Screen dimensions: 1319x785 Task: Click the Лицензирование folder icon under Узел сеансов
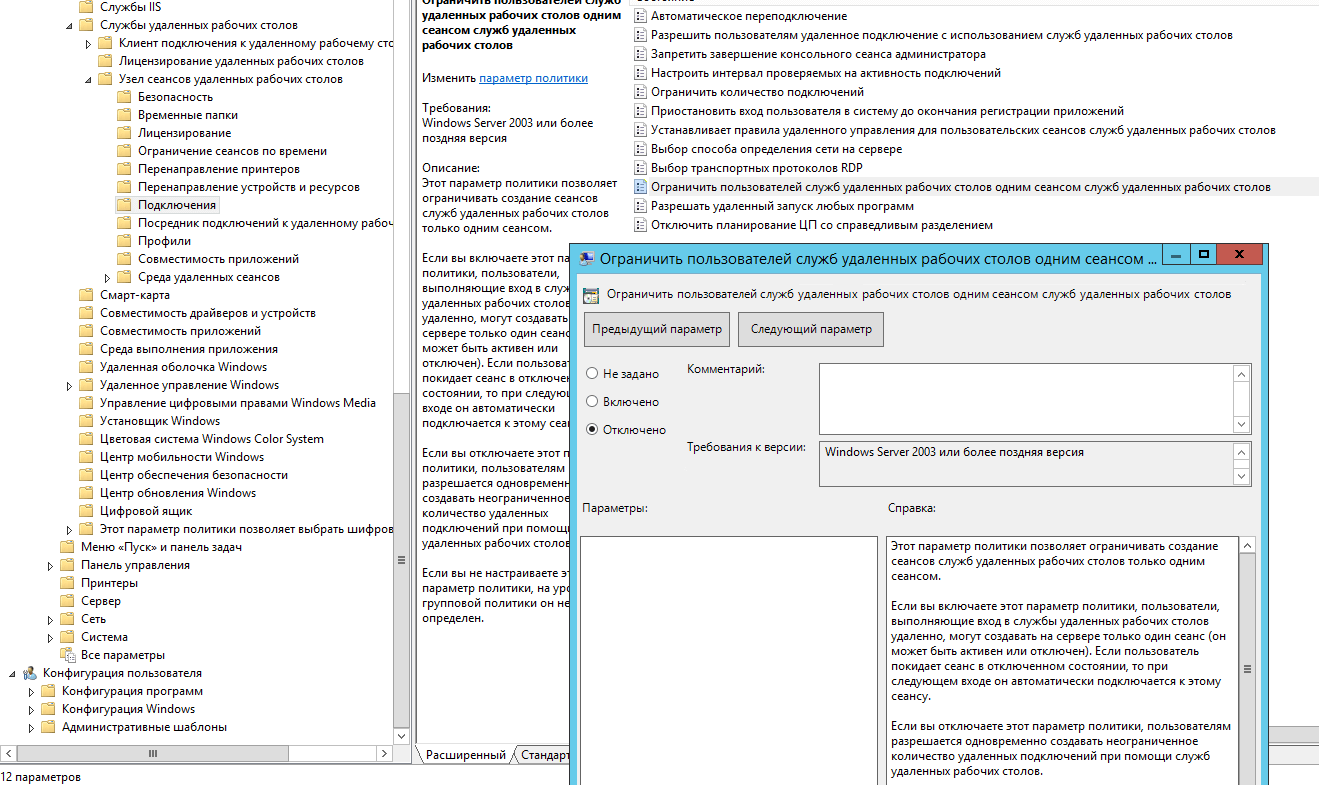coord(124,133)
